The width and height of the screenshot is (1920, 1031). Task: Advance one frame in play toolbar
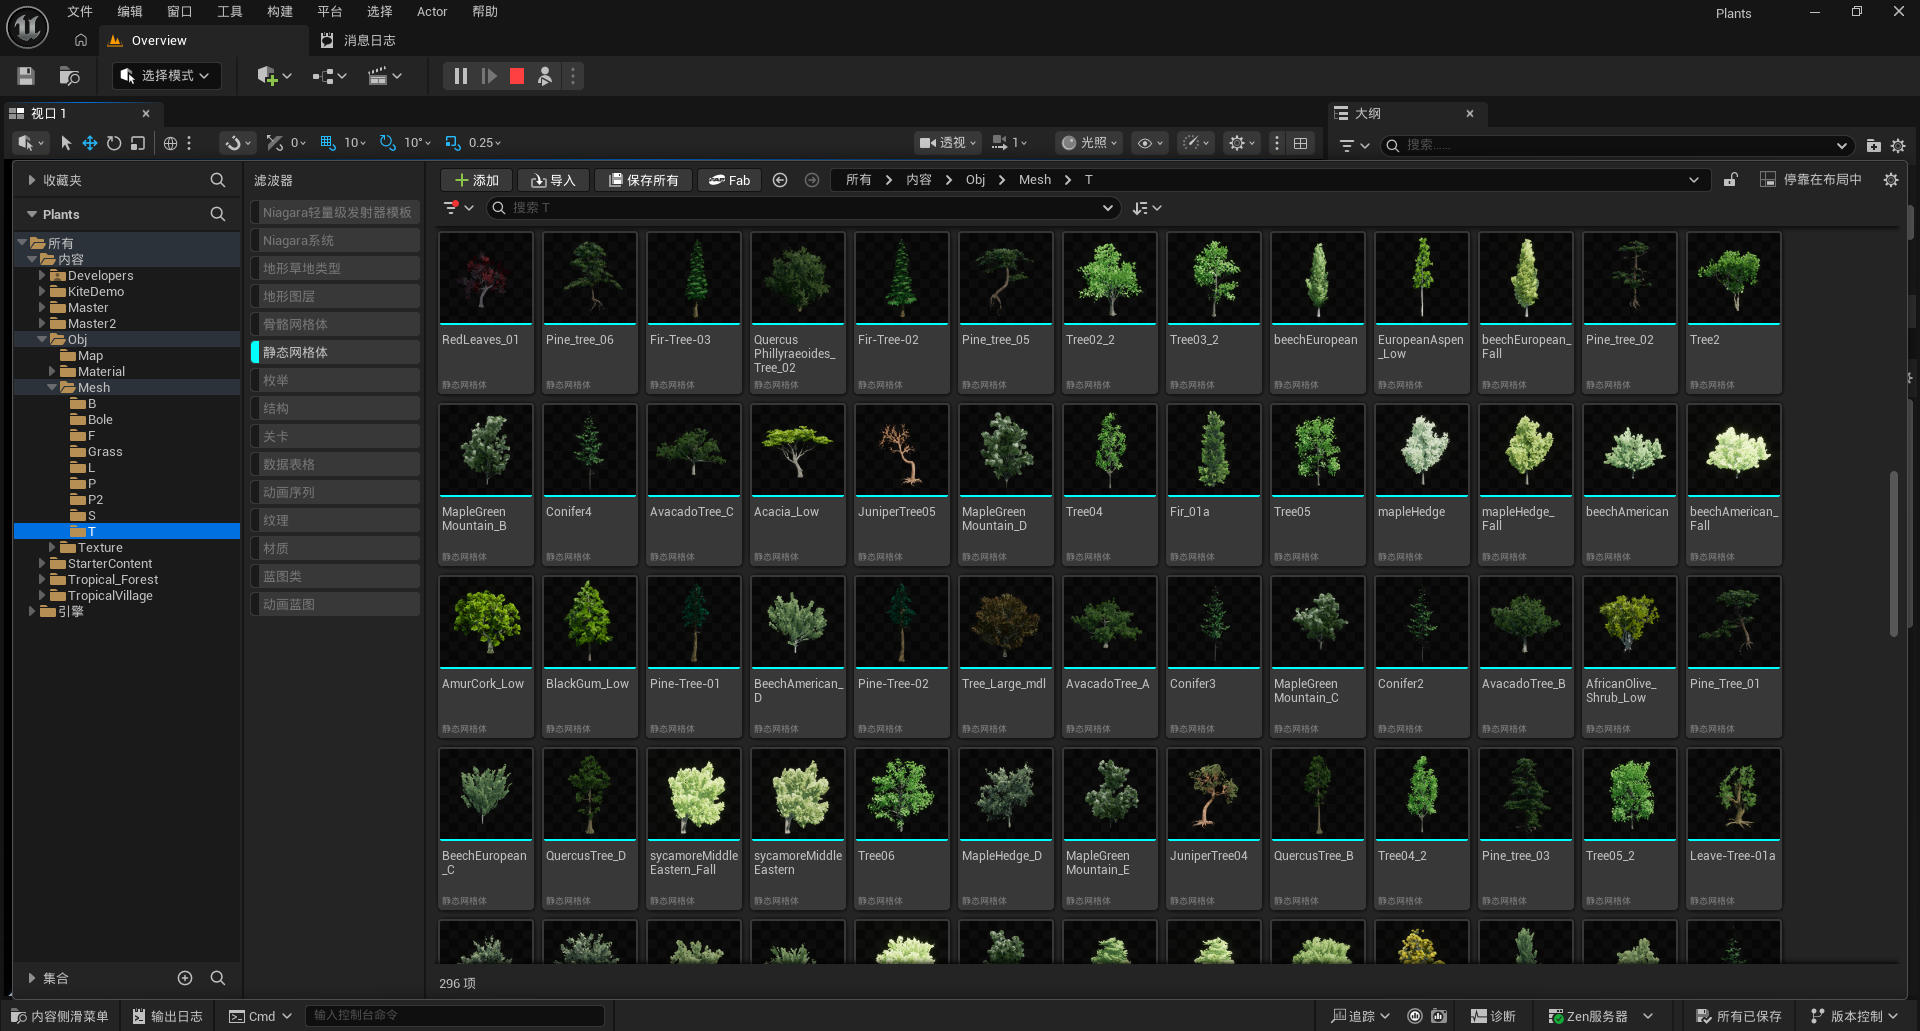point(489,76)
